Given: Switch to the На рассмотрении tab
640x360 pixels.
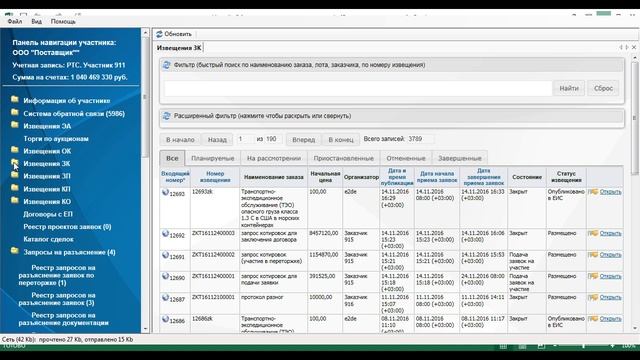Looking at the screenshot, I should 273,158.
